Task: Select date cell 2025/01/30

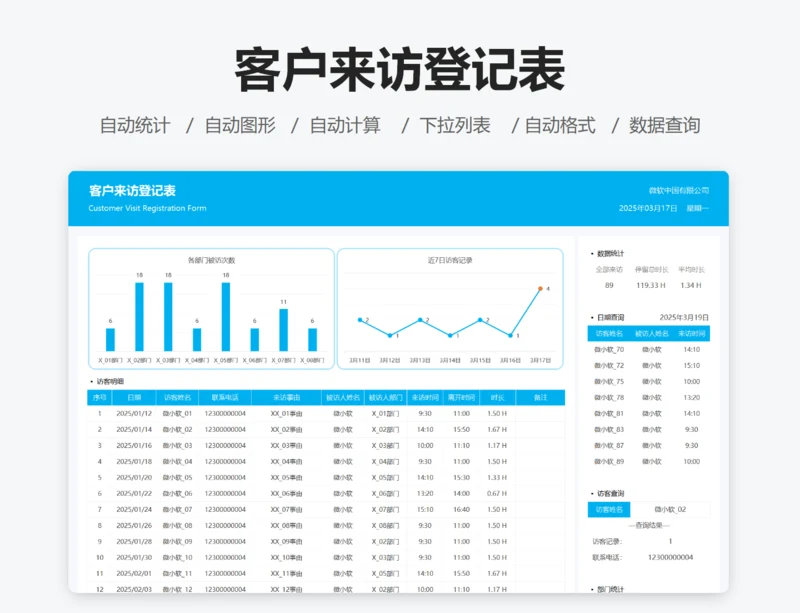Action: (134, 557)
